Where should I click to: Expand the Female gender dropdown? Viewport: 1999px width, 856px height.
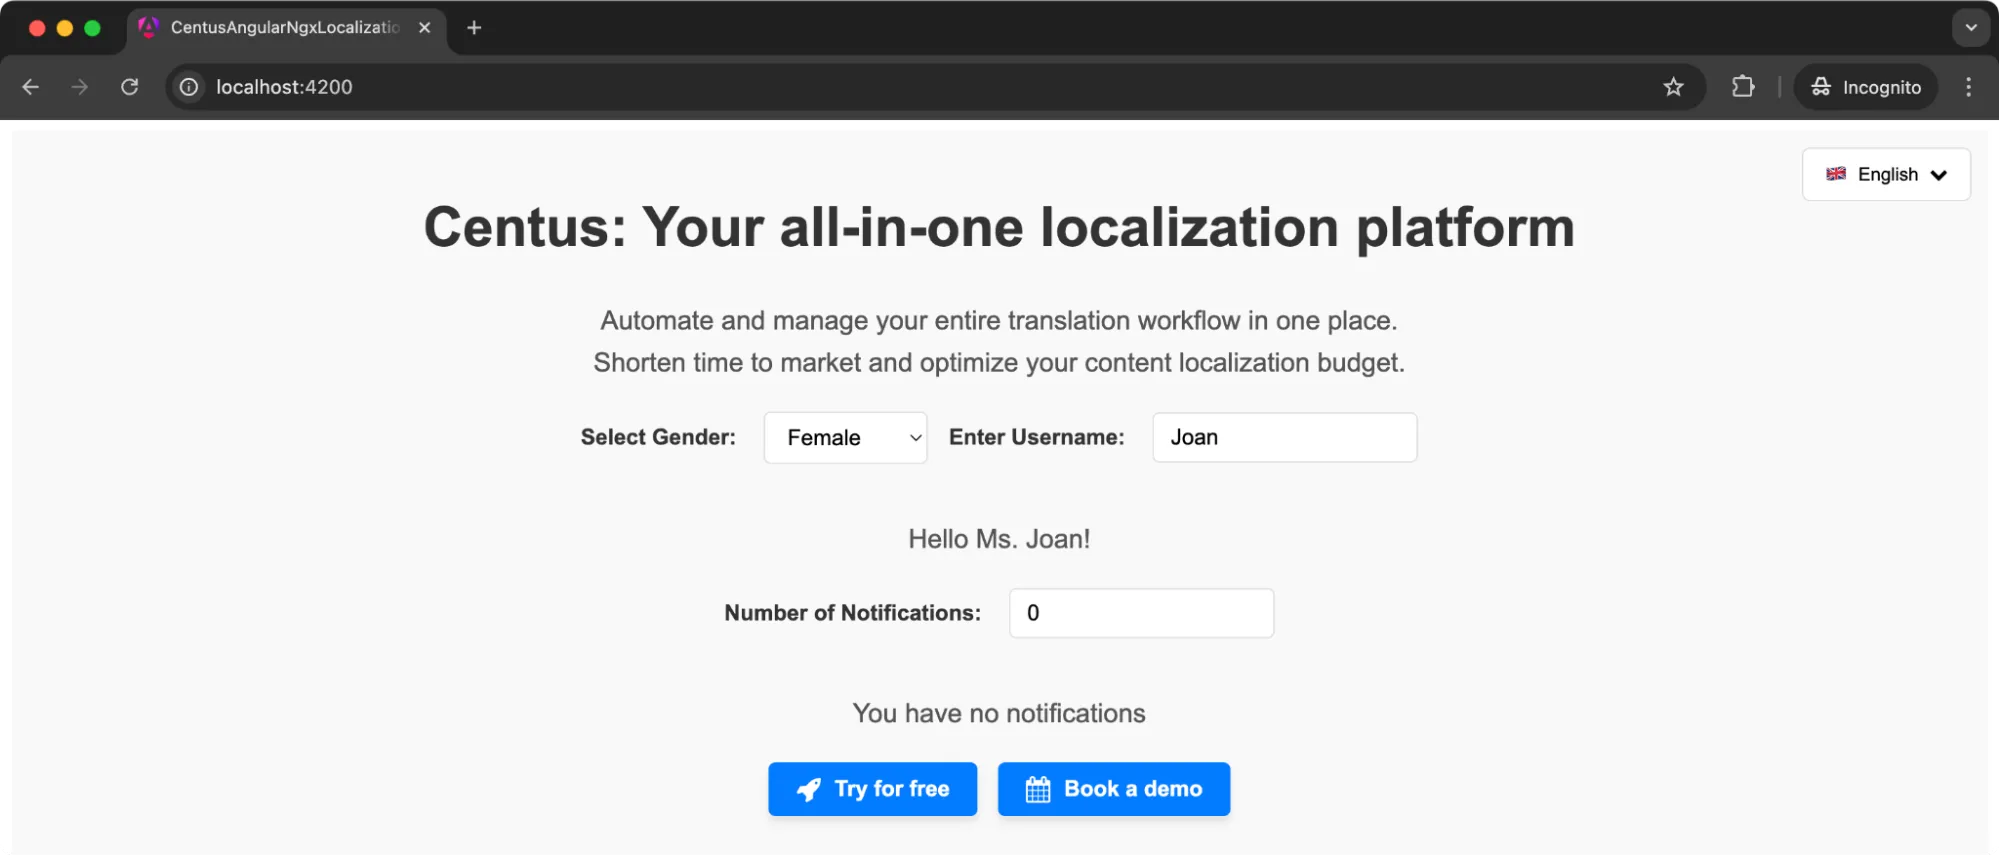pyautogui.click(x=846, y=438)
